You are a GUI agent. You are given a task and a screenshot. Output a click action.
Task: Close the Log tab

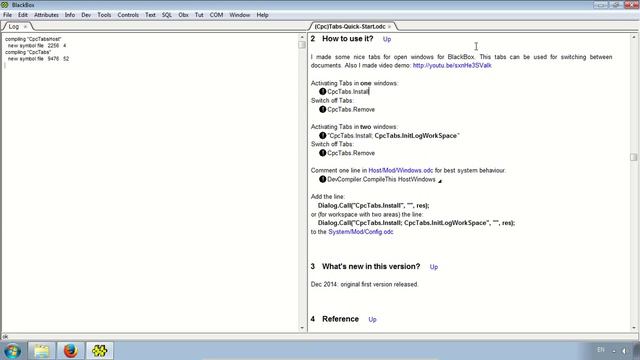pyautogui.click(x=25, y=27)
